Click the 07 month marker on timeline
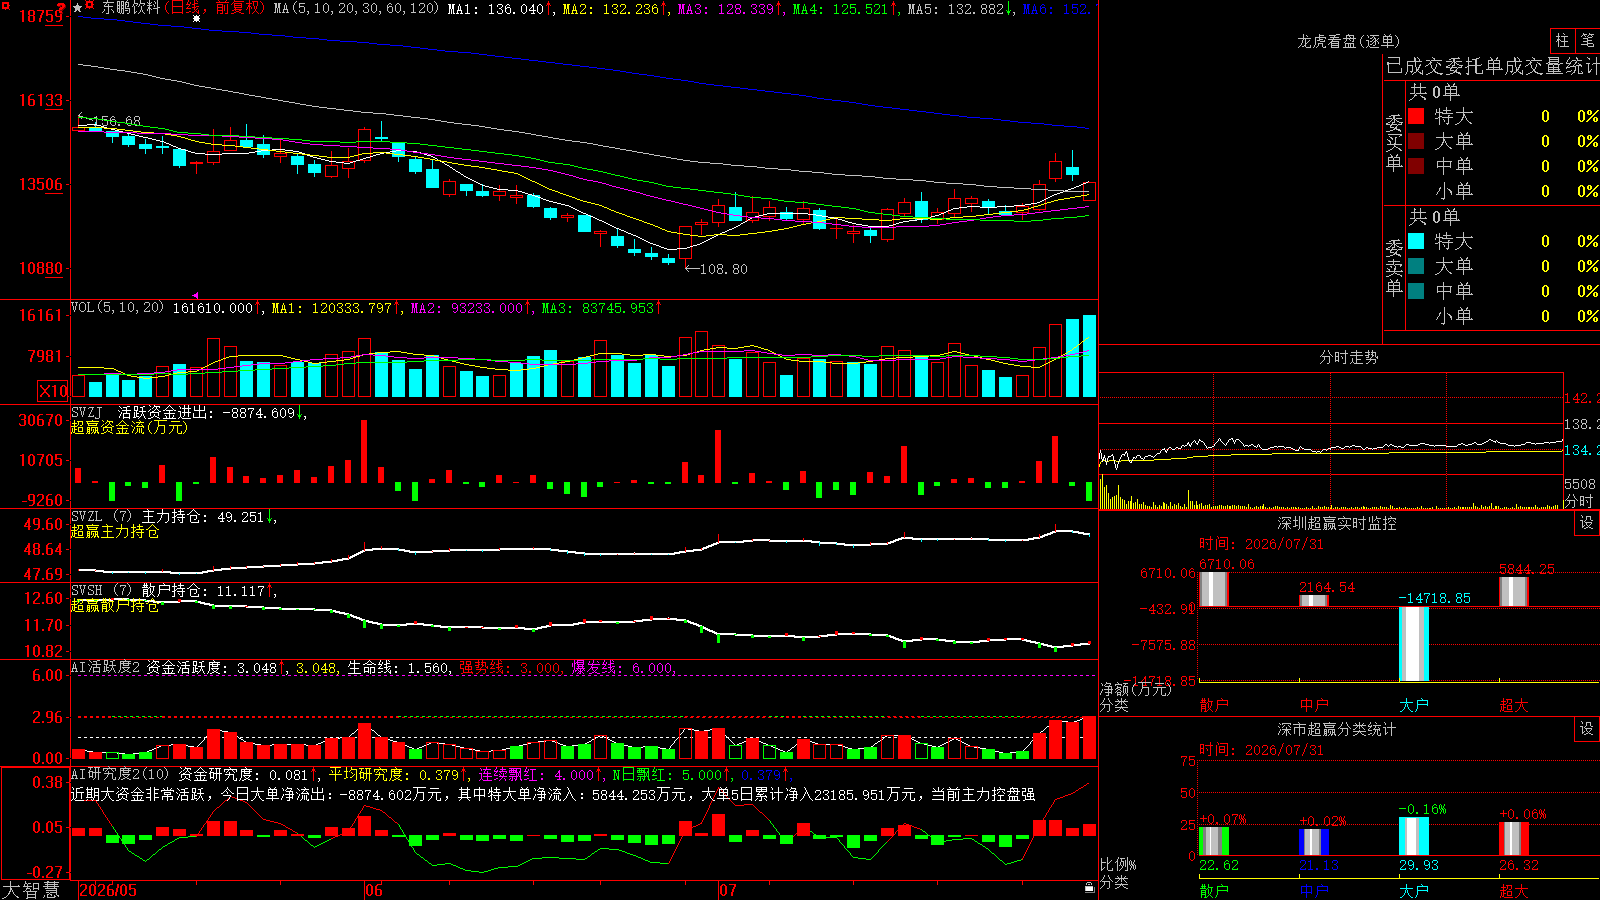Image resolution: width=1600 pixels, height=900 pixels. click(x=728, y=890)
